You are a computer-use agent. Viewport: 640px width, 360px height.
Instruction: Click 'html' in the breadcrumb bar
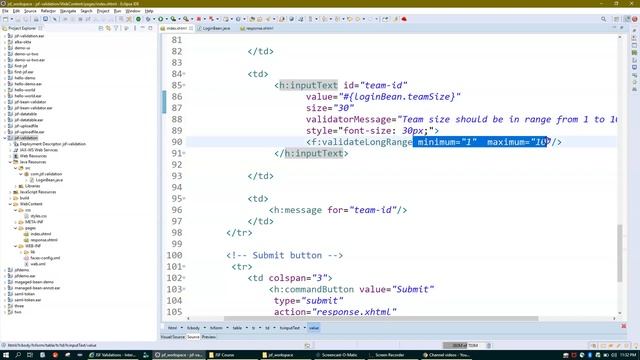point(172,328)
